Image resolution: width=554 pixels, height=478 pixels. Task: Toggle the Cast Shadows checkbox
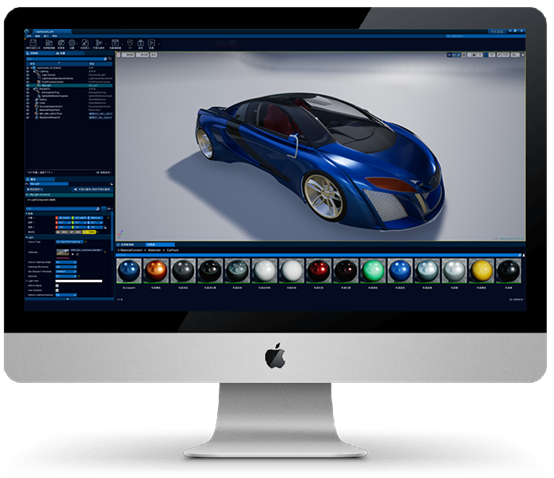(x=57, y=290)
